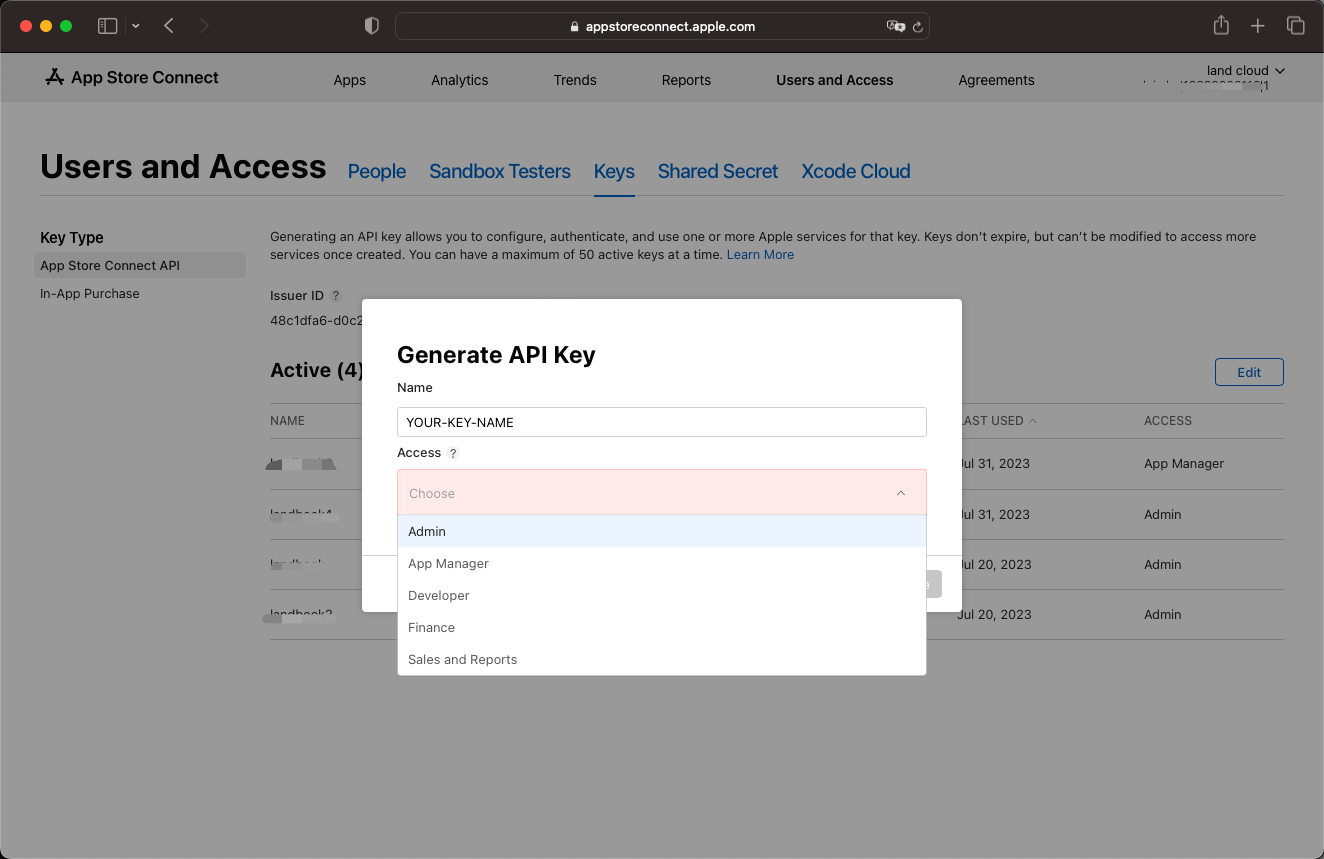Viewport: 1324px width, 859px height.
Task: Select Users and Access in navigation
Action: [835, 80]
